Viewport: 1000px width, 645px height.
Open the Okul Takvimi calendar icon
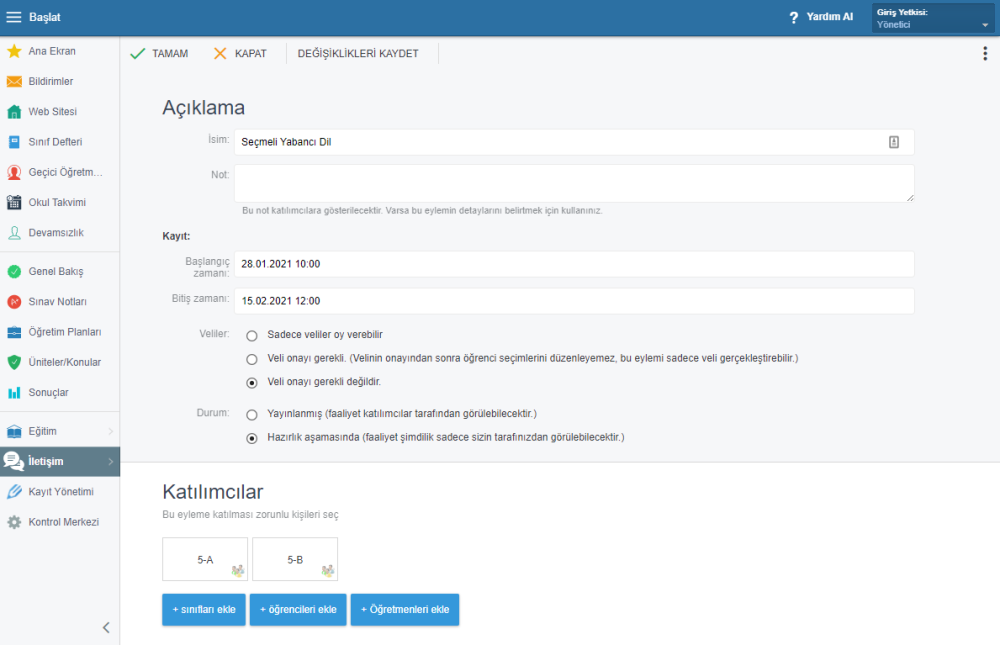(14, 202)
